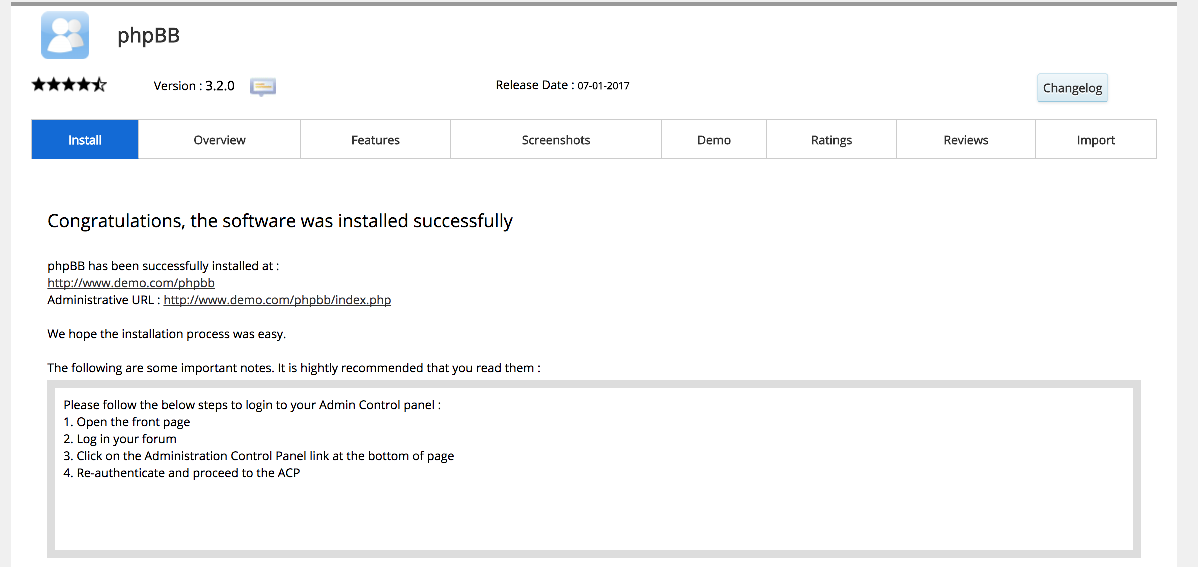The width and height of the screenshot is (1198, 567).
Task: Open the Administrative URL index.php link
Action: pos(277,300)
